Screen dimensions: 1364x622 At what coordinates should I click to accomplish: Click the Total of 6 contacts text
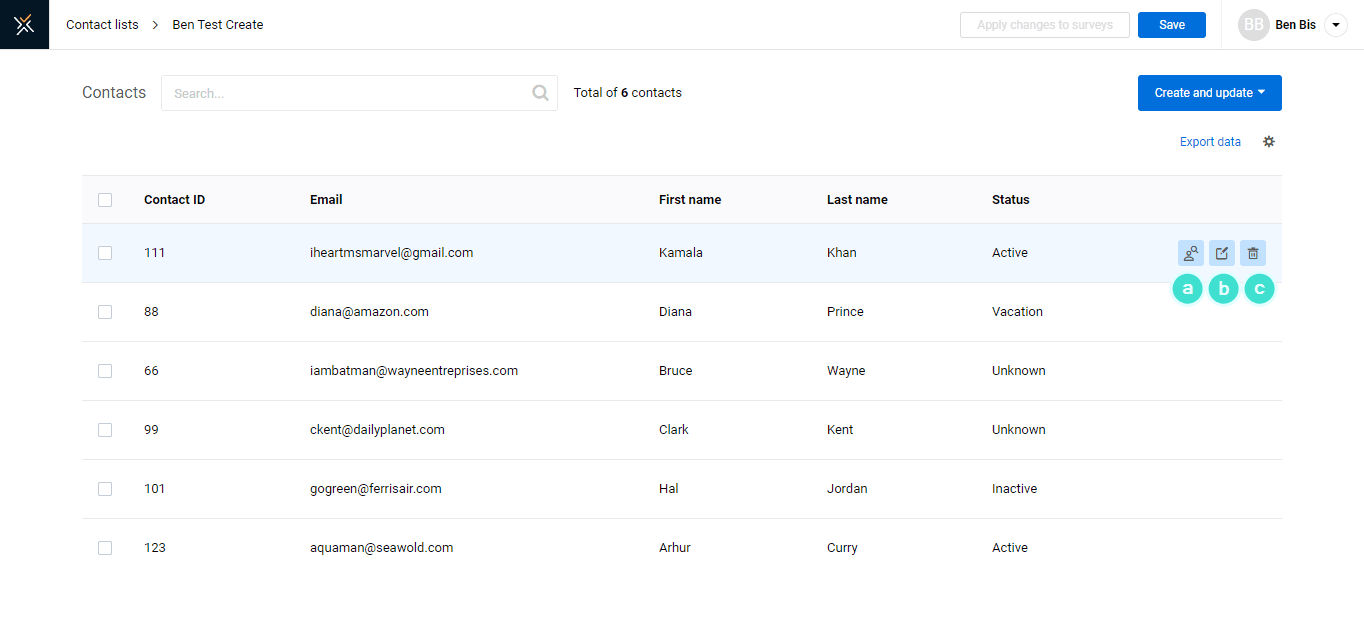click(628, 93)
